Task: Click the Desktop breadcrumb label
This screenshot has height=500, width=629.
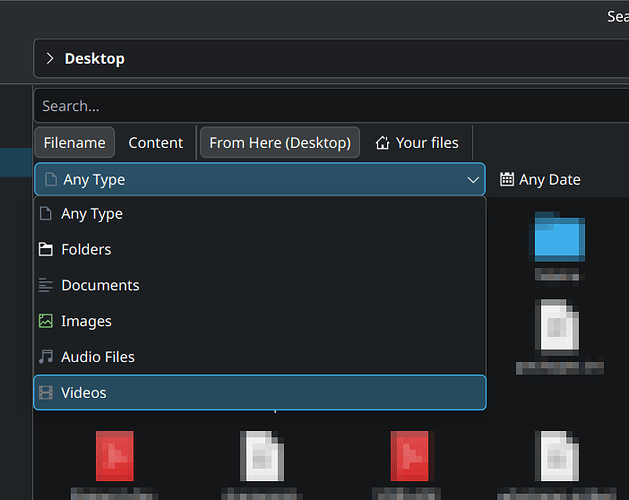Action: (94, 59)
